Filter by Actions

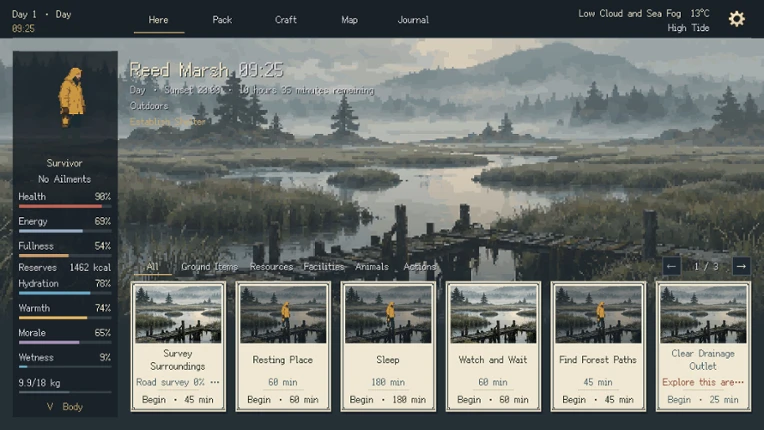(x=420, y=267)
